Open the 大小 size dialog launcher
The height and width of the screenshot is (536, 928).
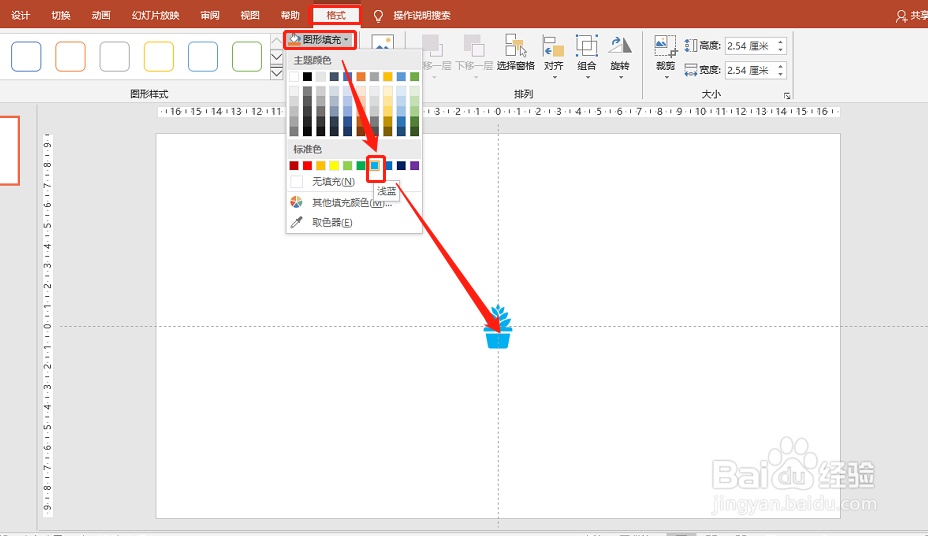click(x=787, y=95)
